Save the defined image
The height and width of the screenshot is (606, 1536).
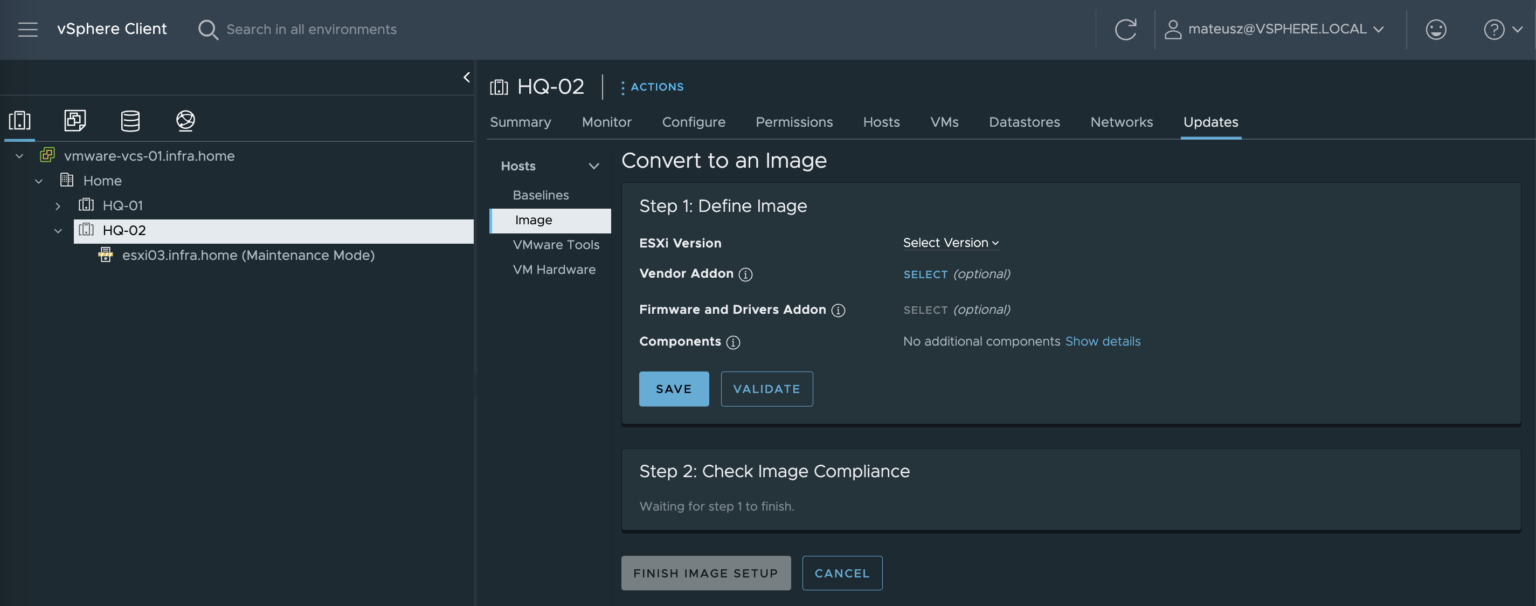click(x=673, y=388)
